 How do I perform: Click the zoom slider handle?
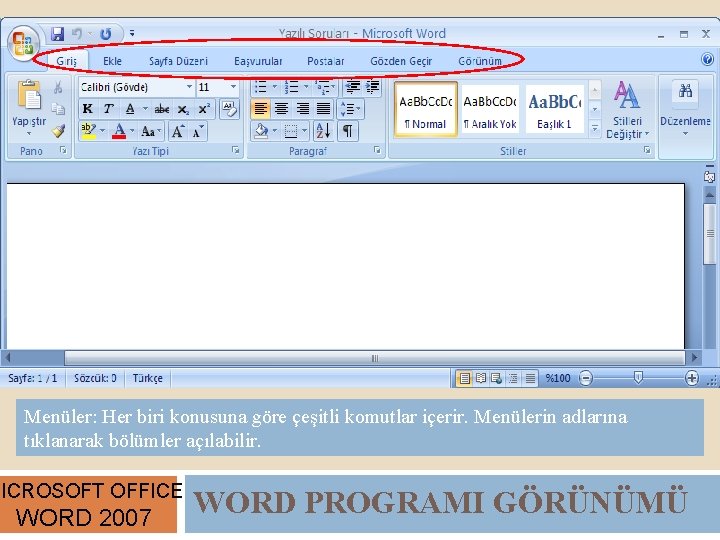point(638,378)
